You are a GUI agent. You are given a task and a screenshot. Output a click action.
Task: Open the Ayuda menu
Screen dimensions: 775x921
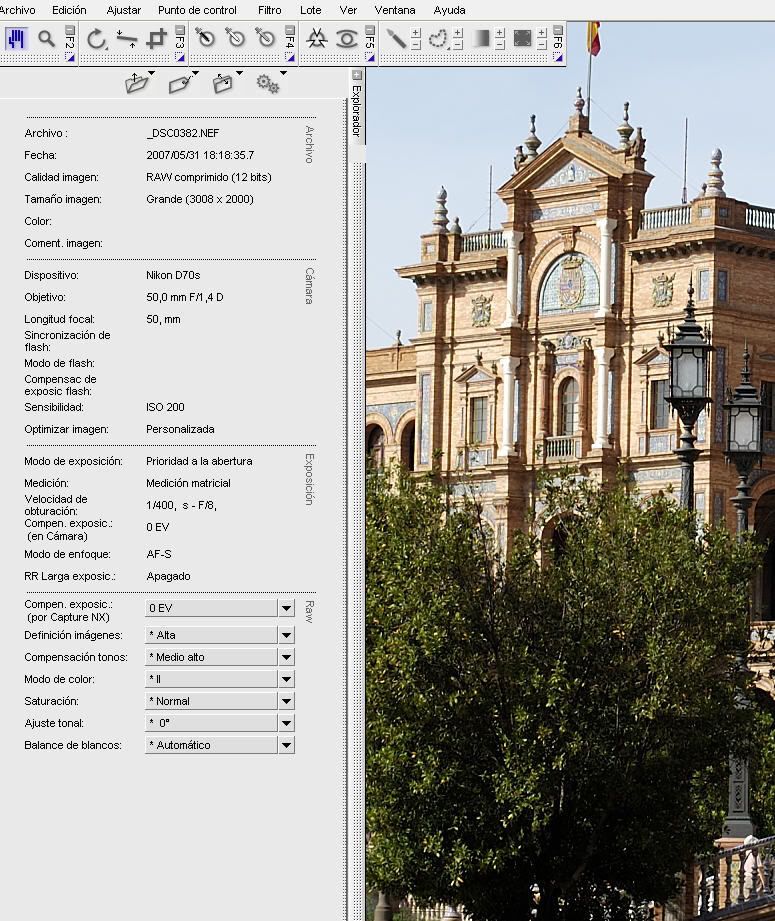coord(449,10)
